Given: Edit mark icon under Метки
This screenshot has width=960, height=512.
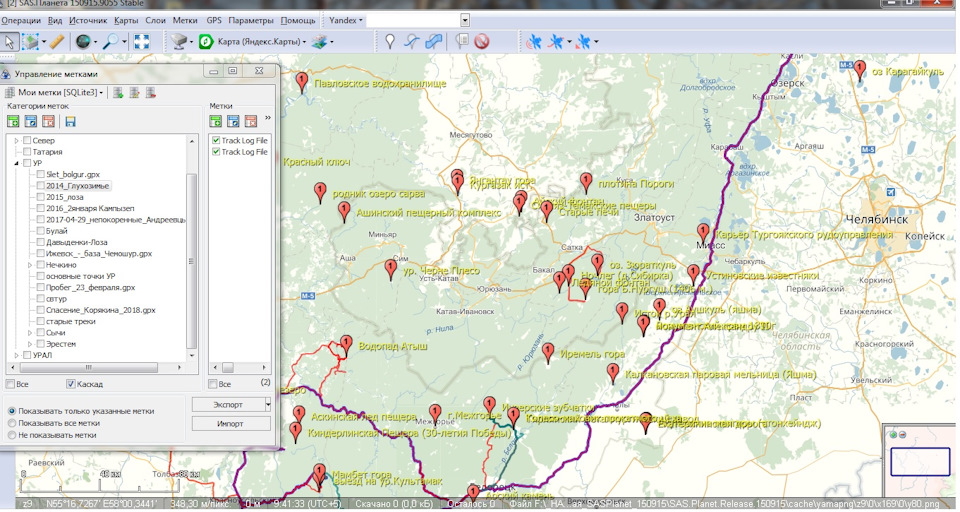Looking at the screenshot, I should [x=233, y=121].
